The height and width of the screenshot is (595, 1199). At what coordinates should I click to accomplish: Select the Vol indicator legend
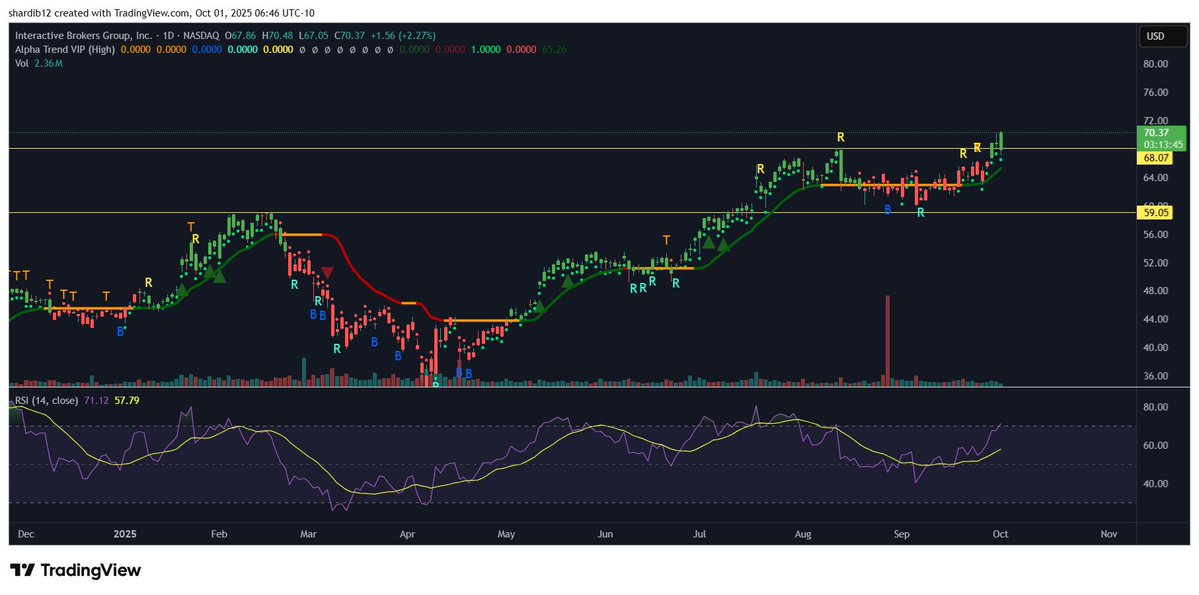[x=20, y=63]
